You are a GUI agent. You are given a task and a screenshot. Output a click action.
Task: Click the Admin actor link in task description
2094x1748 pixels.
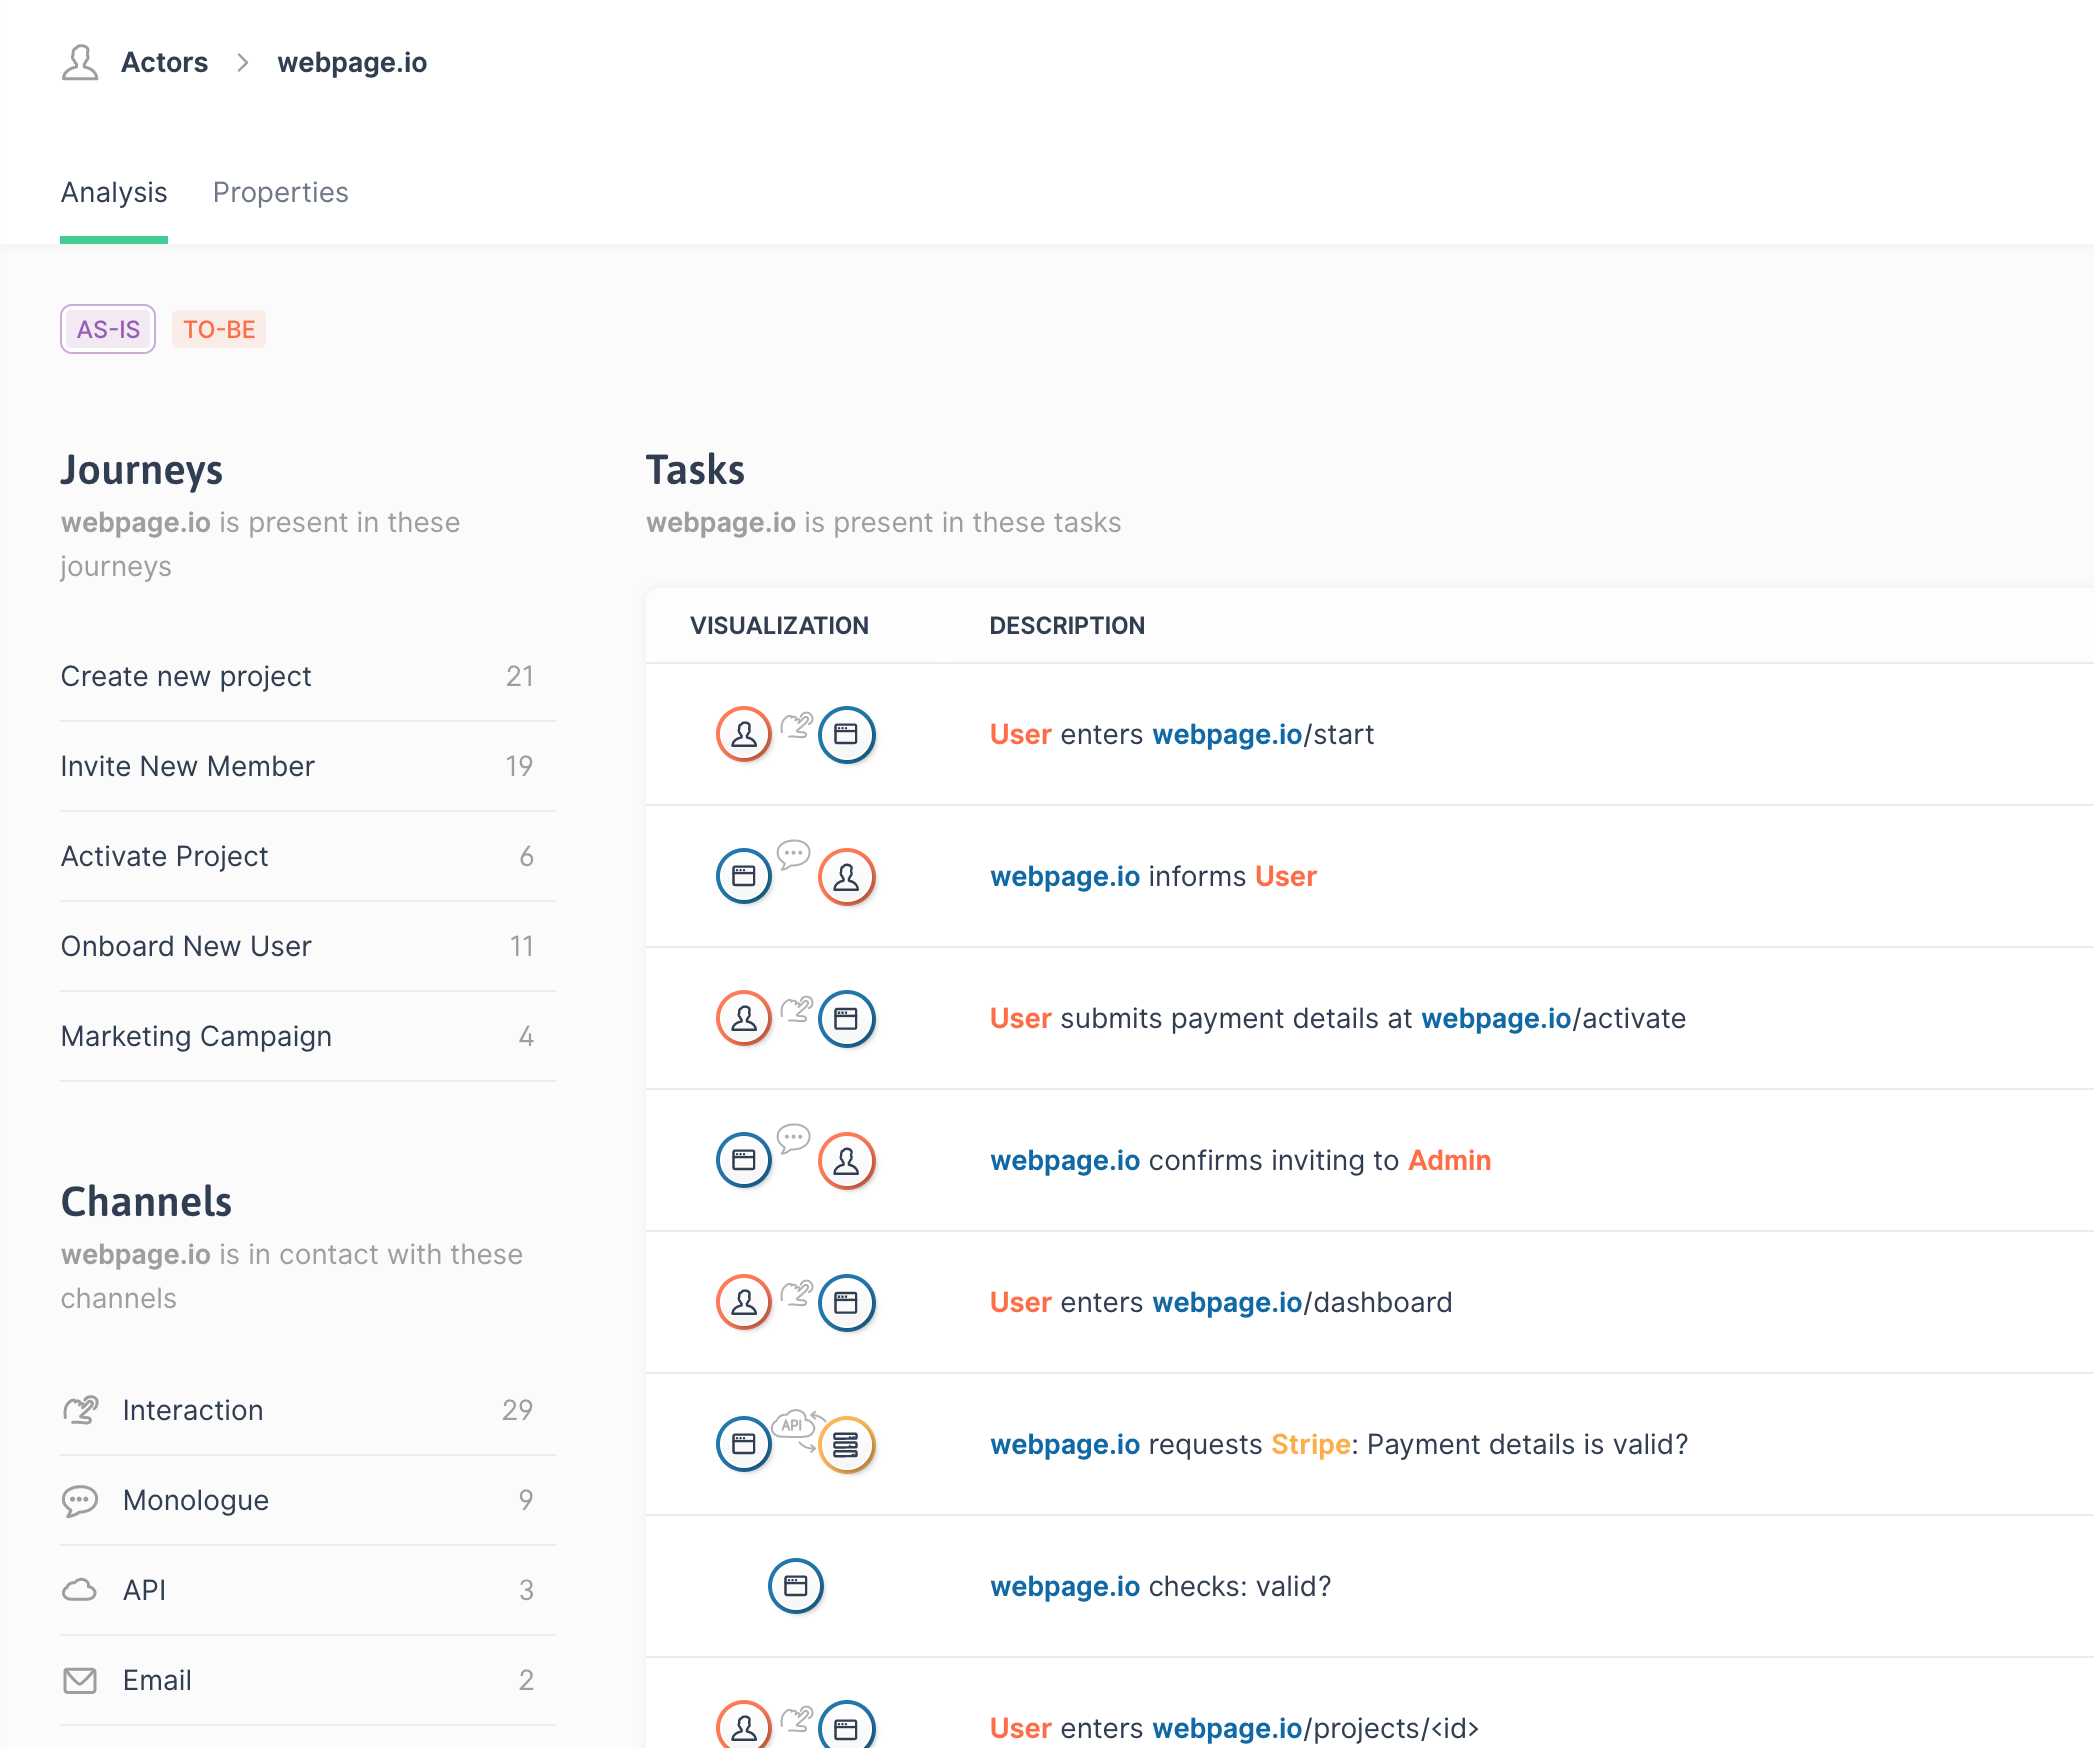1449,1160
